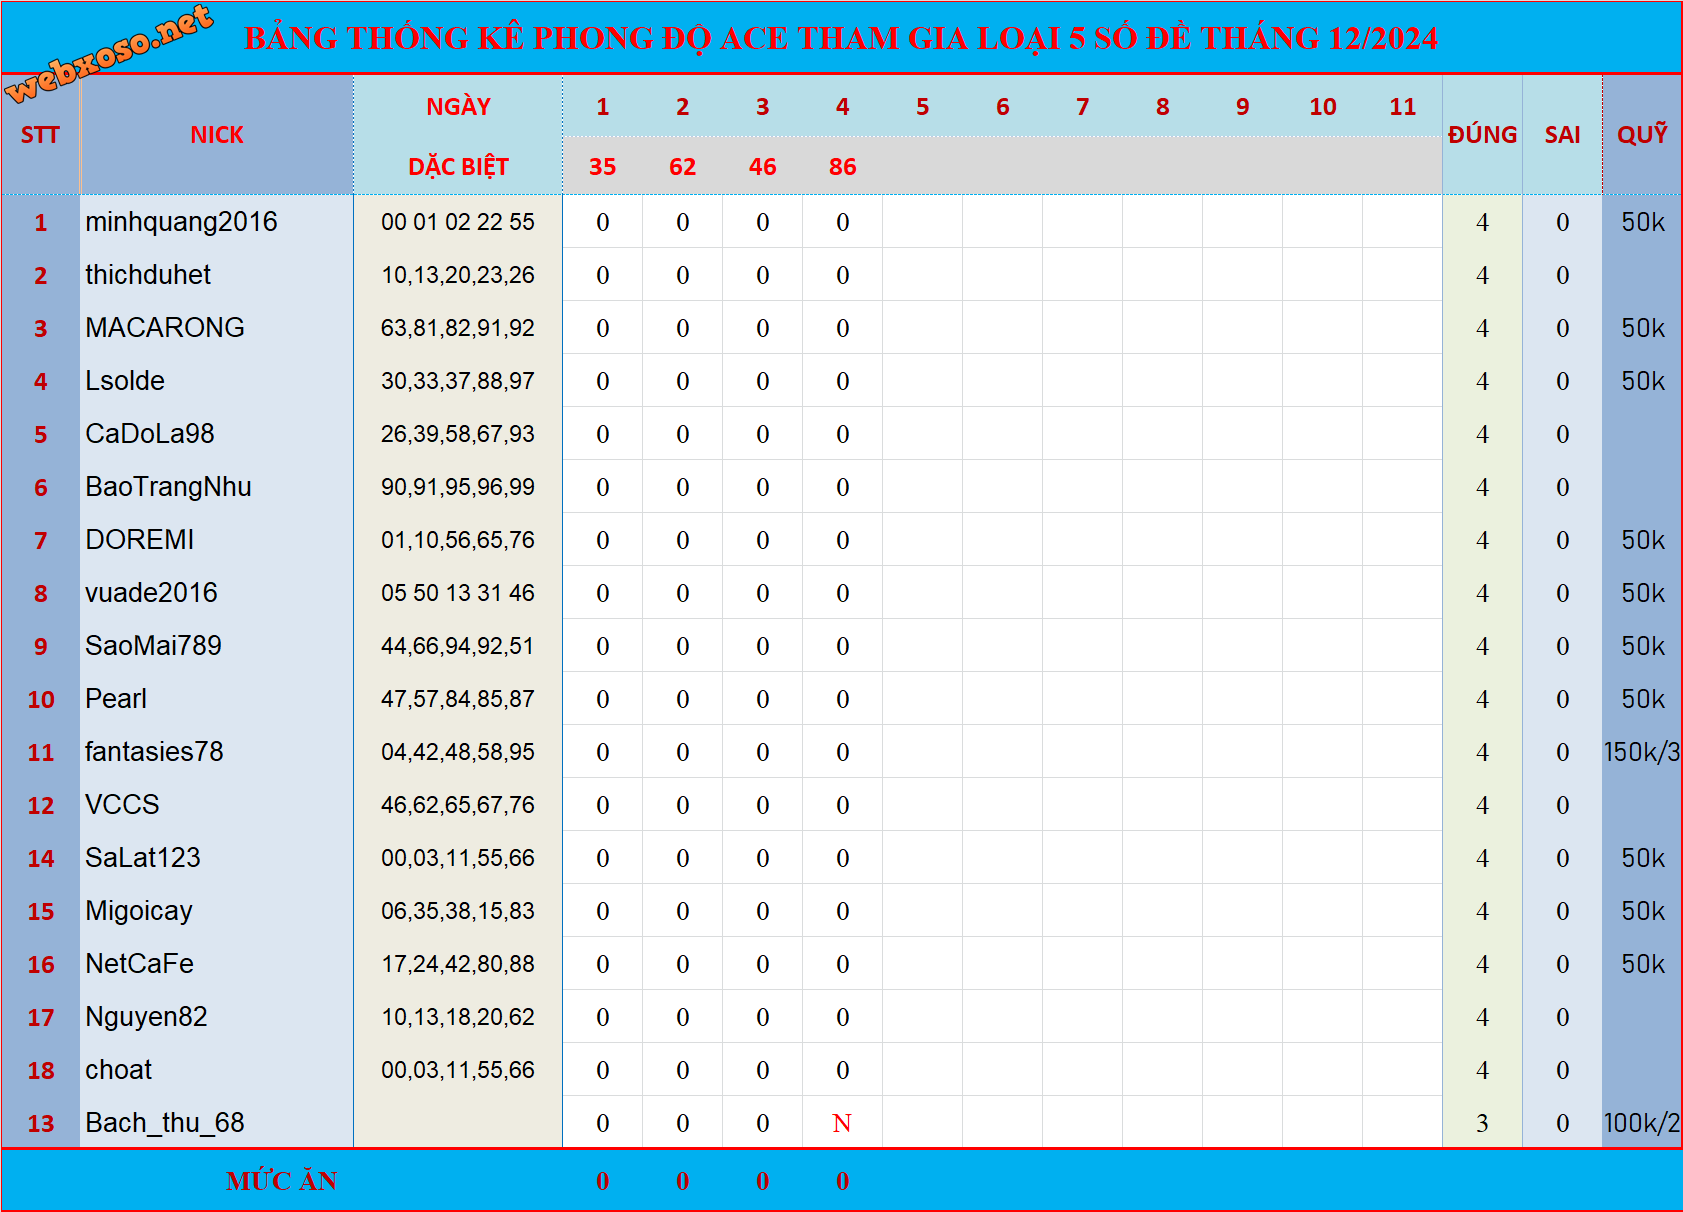The height and width of the screenshot is (1212, 1683).
Task: Click the nick minhquang2016
Action: [181, 222]
